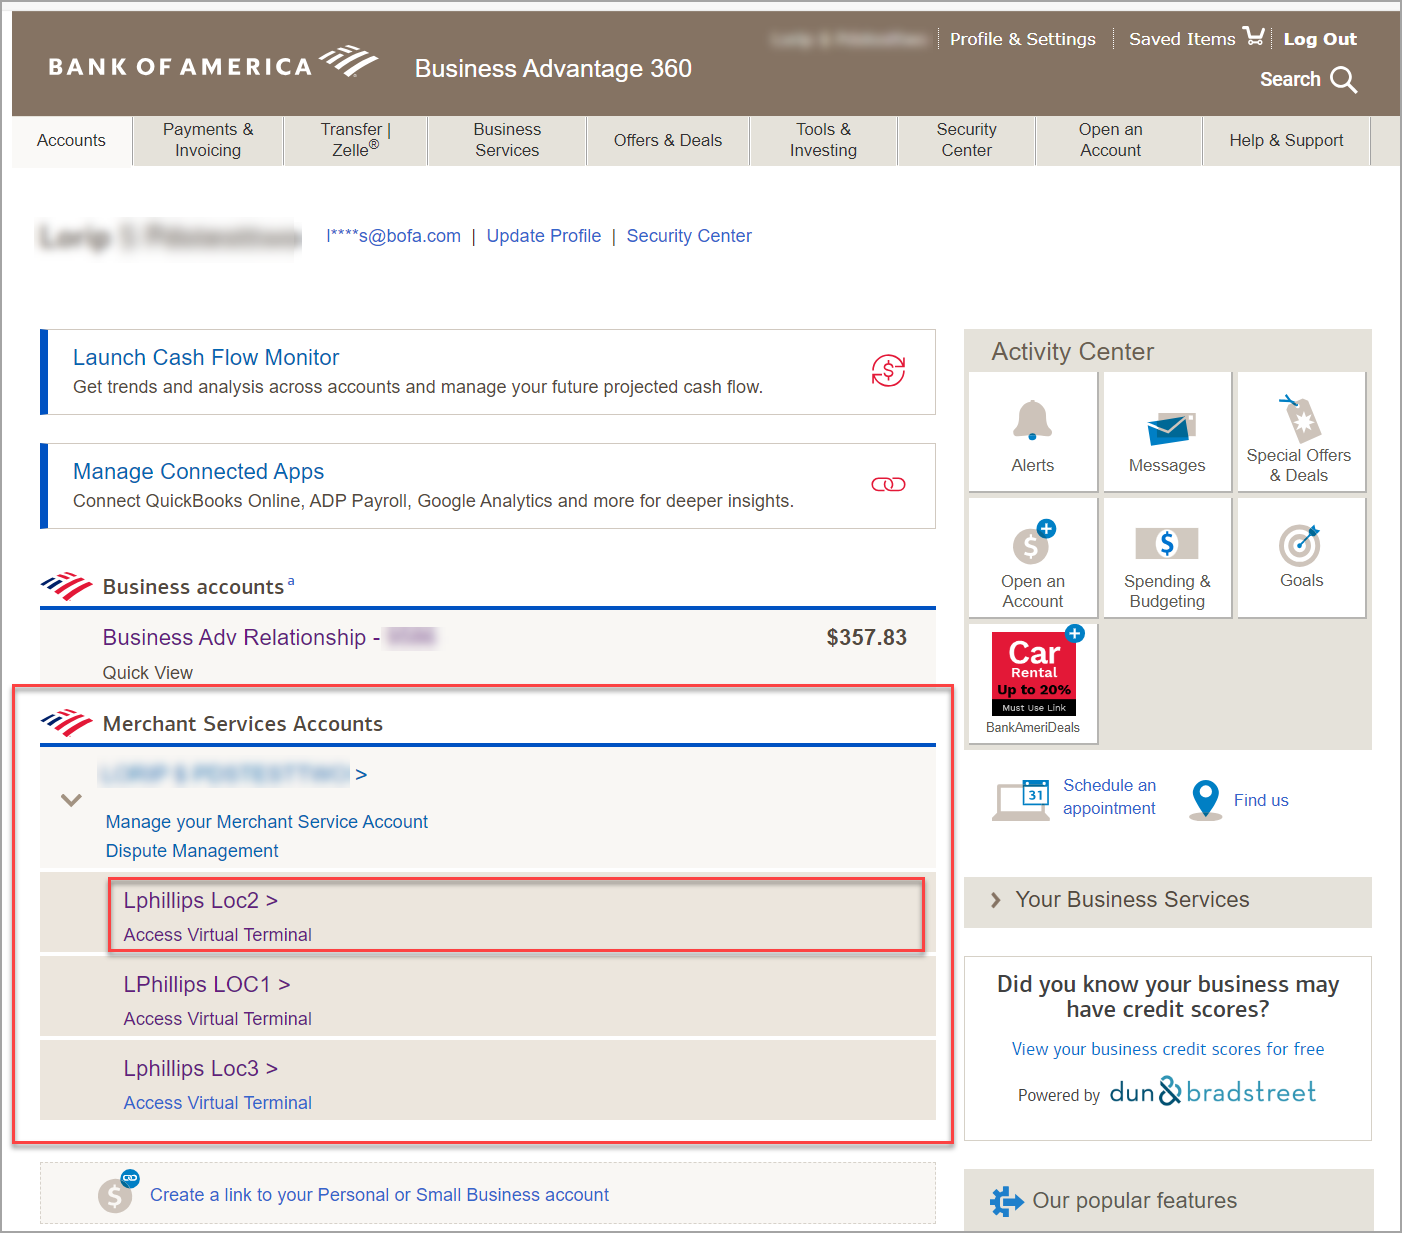Click the dun & bradstreet logo
This screenshot has width=1402, height=1233.
coord(1213,1092)
